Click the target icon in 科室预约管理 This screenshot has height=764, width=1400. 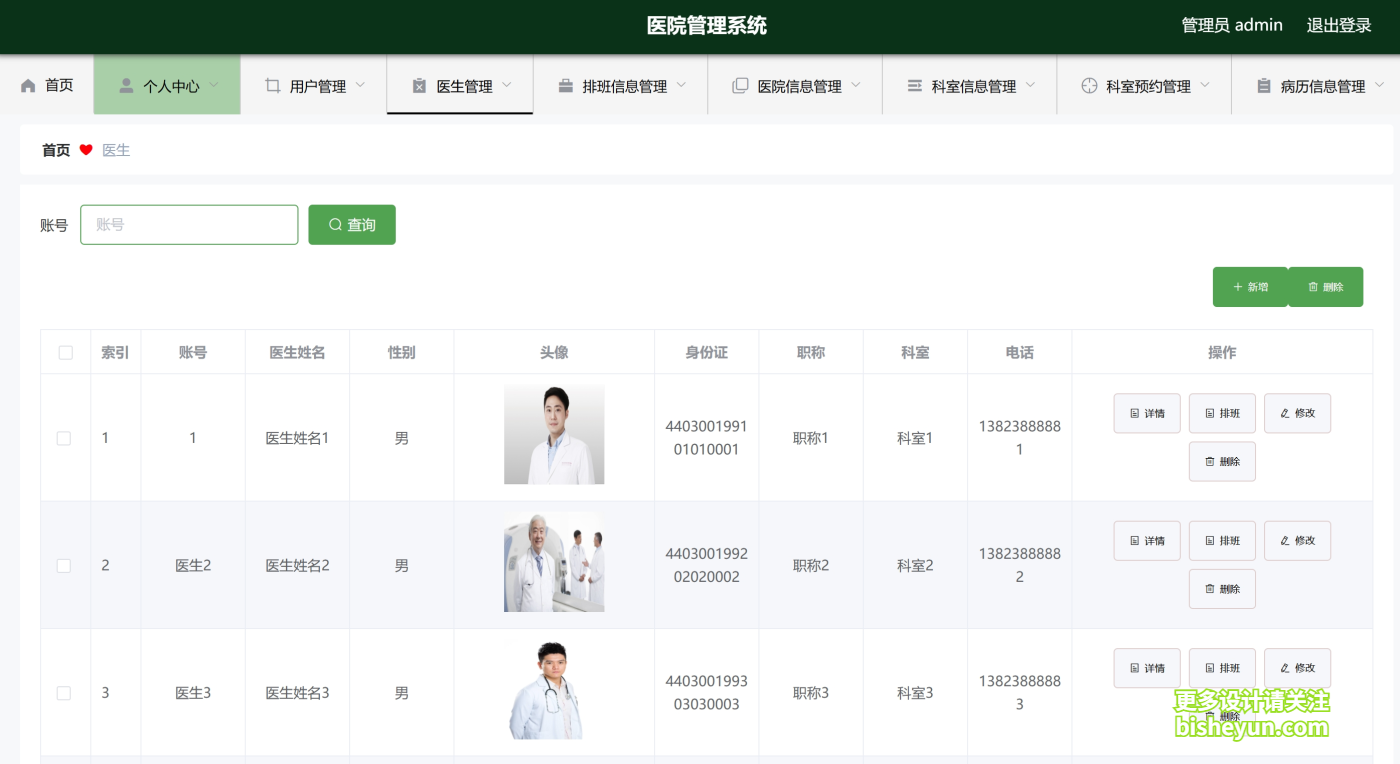(1089, 86)
